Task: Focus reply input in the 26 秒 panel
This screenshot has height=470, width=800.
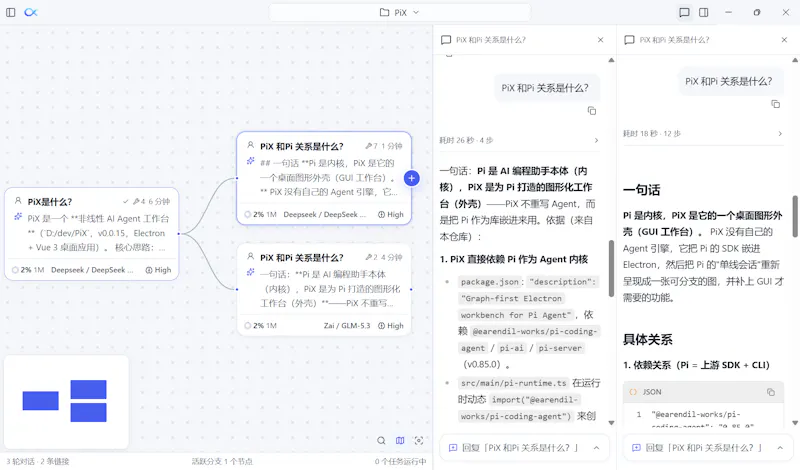Action: pos(524,448)
